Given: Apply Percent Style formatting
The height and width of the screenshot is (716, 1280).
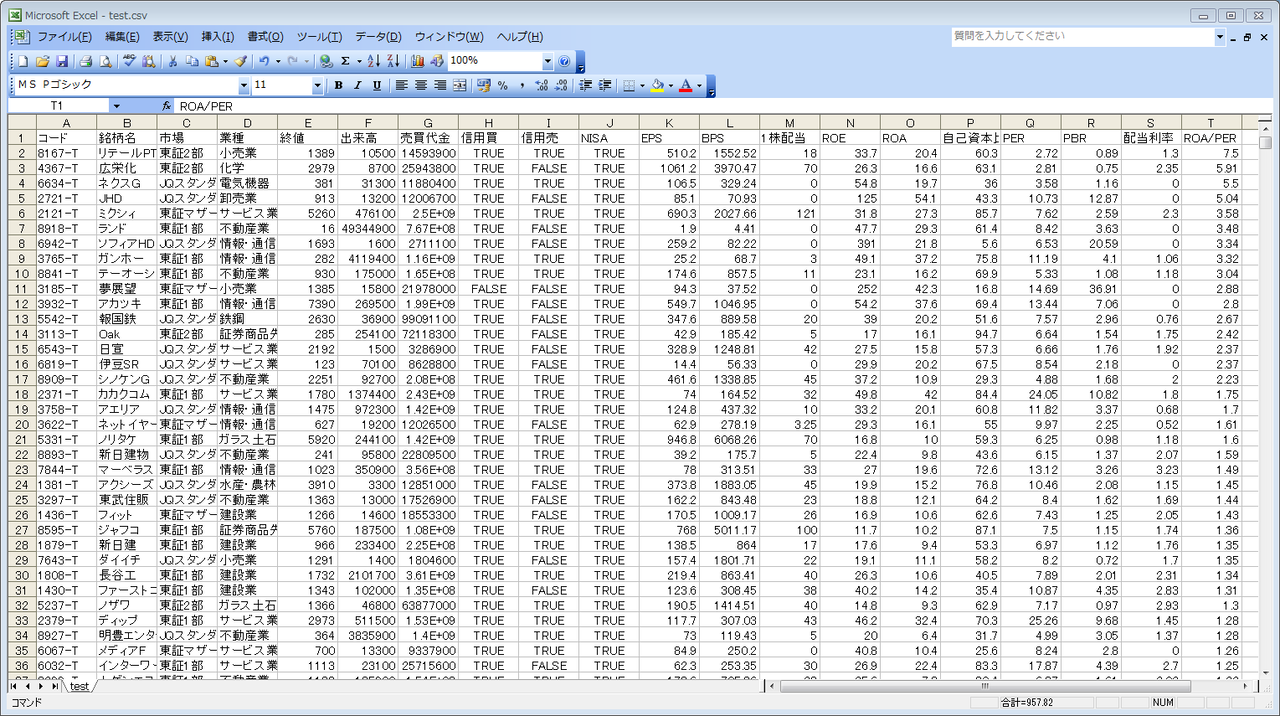Looking at the screenshot, I should [x=503, y=86].
